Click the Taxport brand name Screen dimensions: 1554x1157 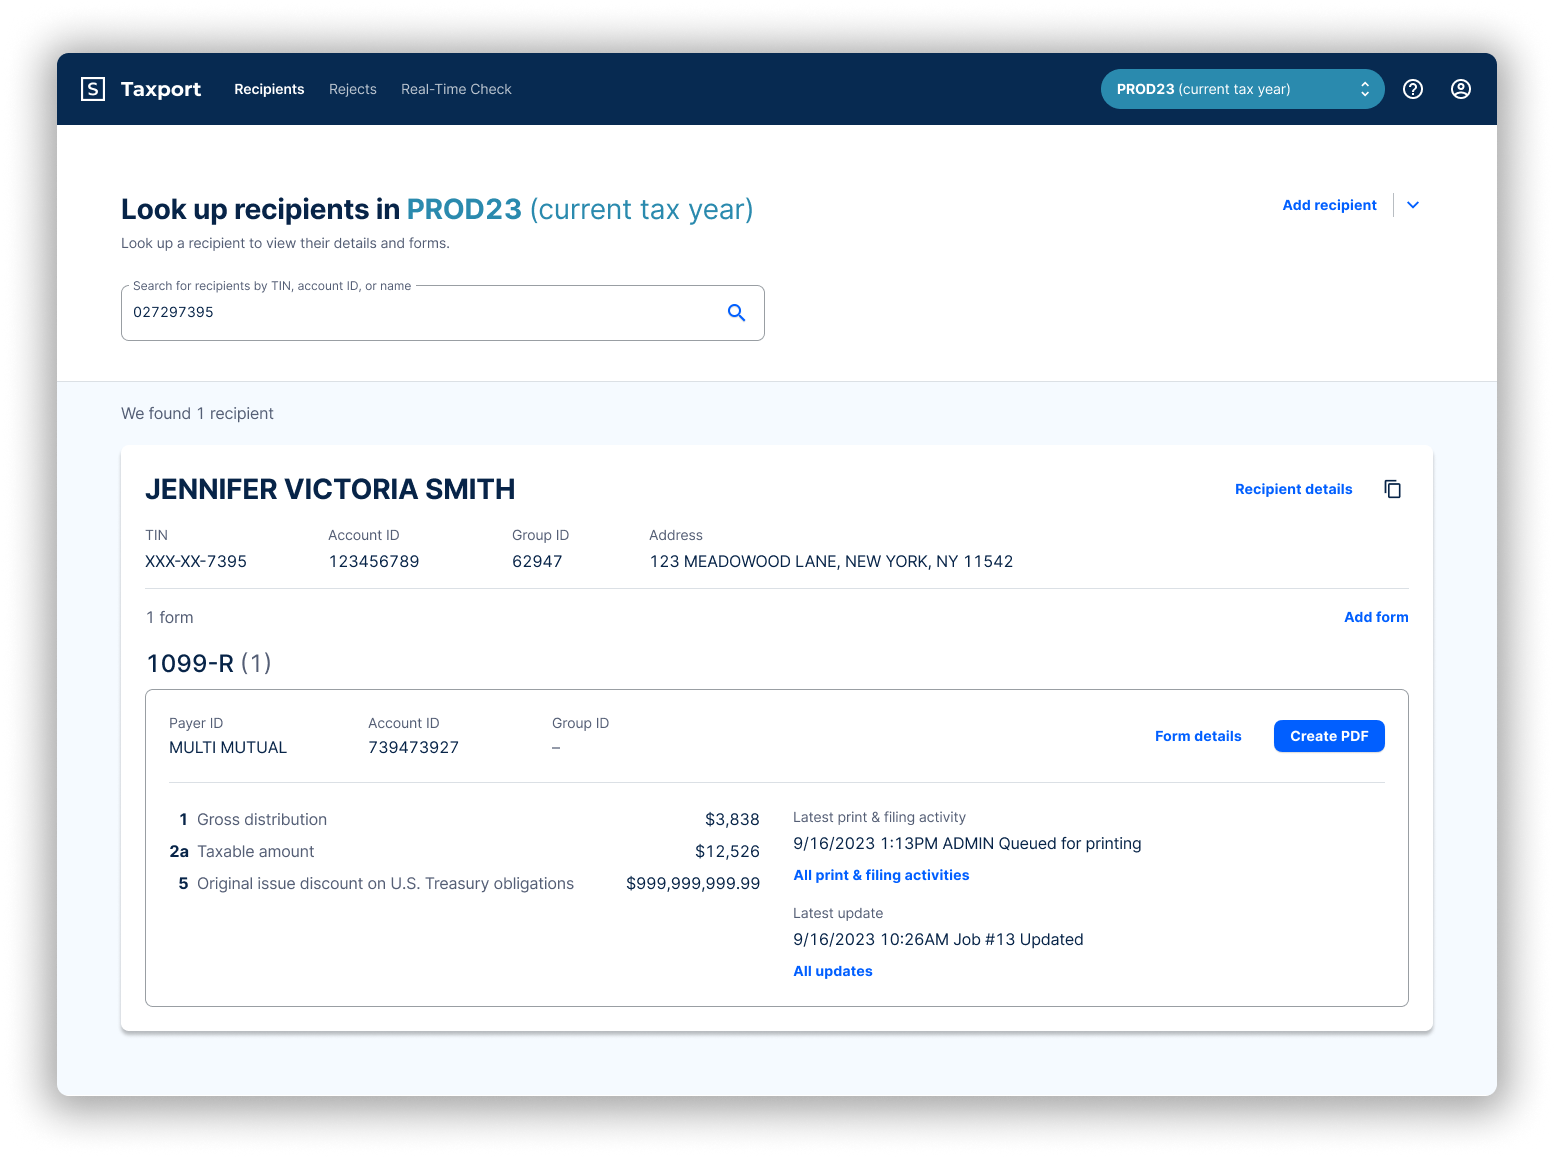coord(161,89)
